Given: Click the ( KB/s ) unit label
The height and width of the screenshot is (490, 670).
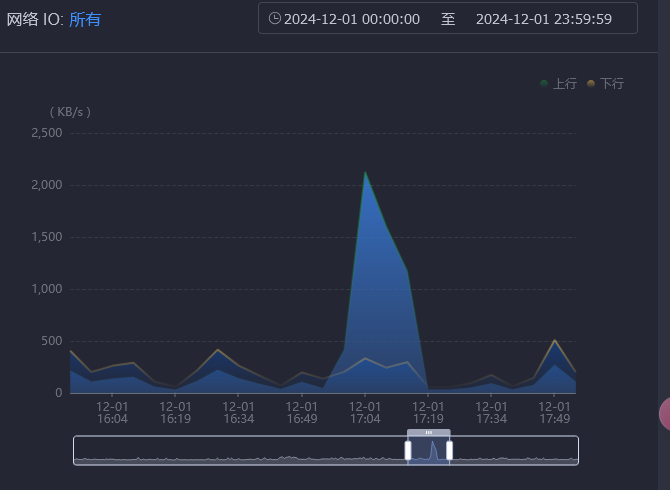Looking at the screenshot, I should point(70,112).
